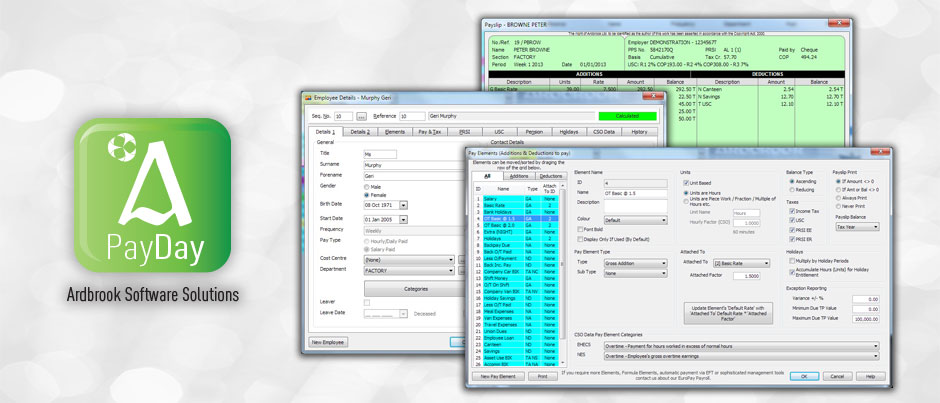The image size is (940, 403).
Task: Toggle the Leaver checkbox
Action: coord(367,302)
